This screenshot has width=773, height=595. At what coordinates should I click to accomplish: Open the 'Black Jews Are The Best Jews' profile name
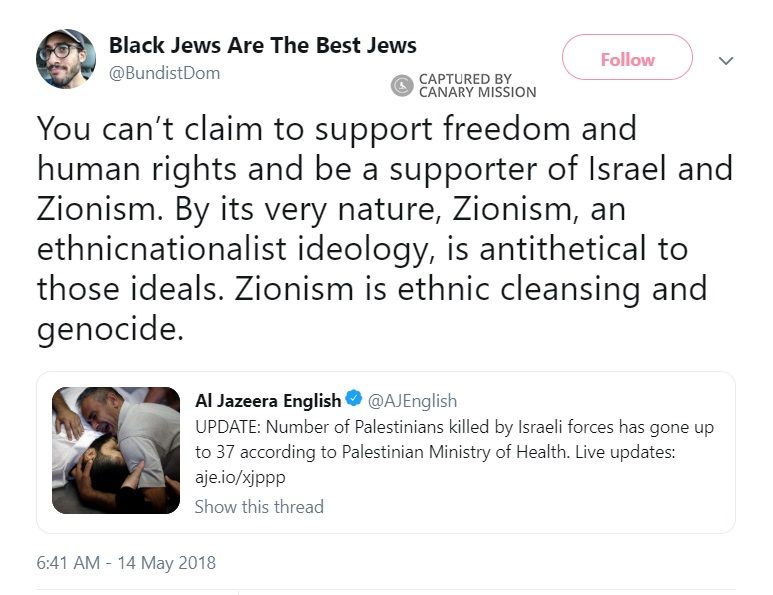[x=262, y=46]
